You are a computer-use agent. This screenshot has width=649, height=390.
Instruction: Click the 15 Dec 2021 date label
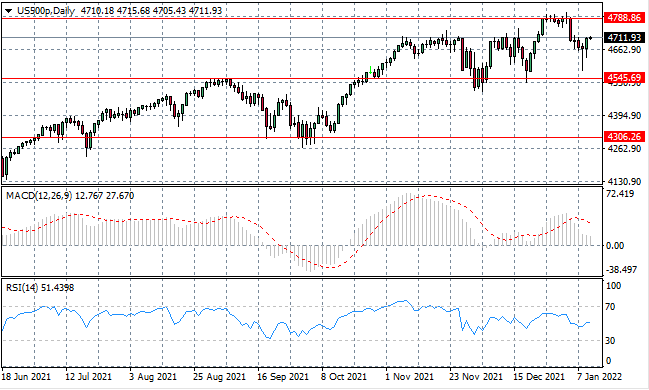tap(539, 377)
